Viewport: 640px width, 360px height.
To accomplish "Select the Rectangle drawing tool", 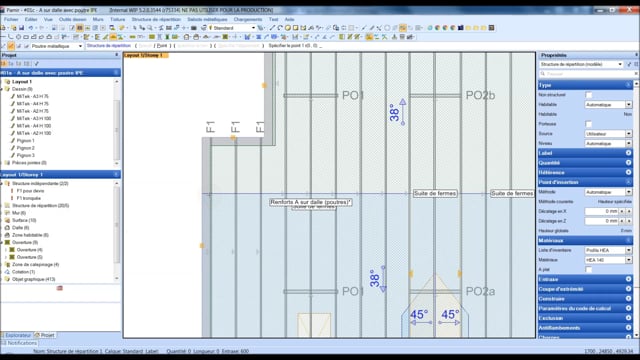I will pos(296,28).
